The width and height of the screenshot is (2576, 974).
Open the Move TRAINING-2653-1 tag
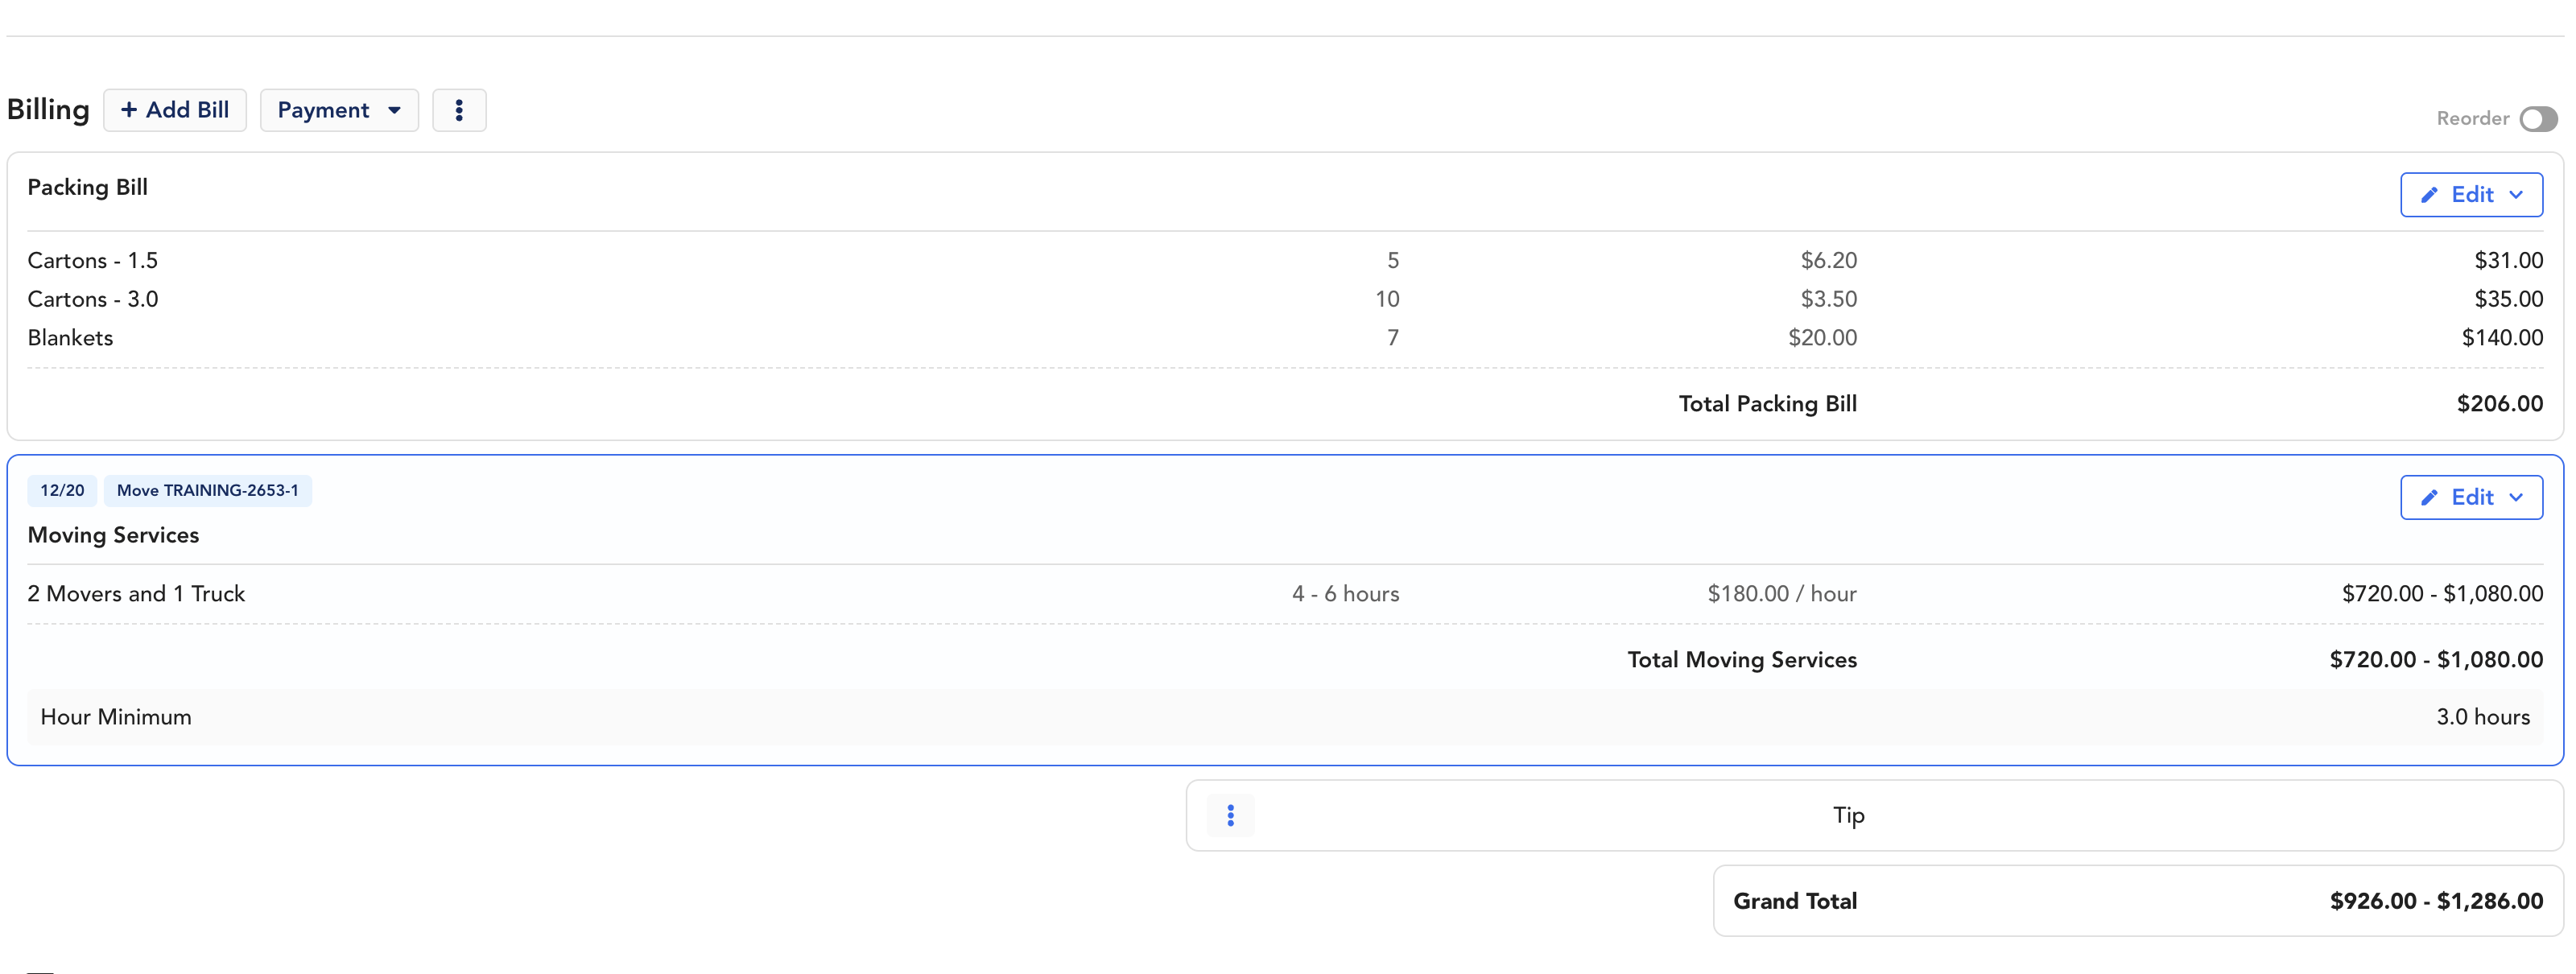[x=207, y=491]
